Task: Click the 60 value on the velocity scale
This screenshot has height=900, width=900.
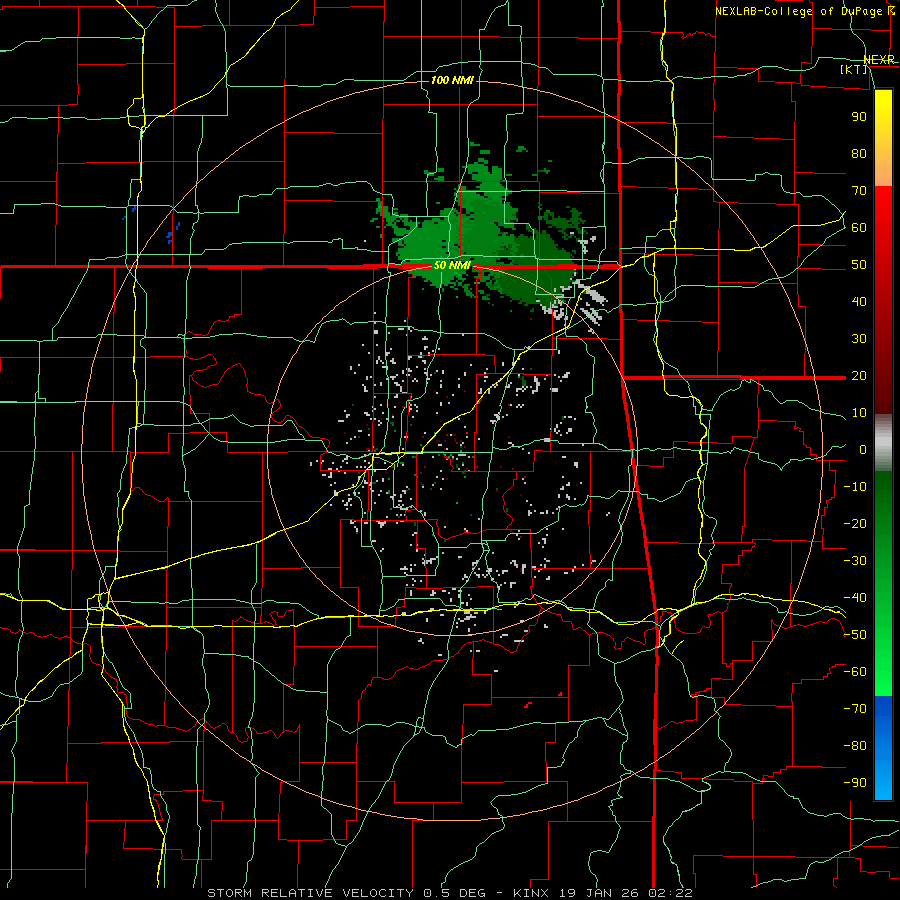Action: tap(859, 228)
